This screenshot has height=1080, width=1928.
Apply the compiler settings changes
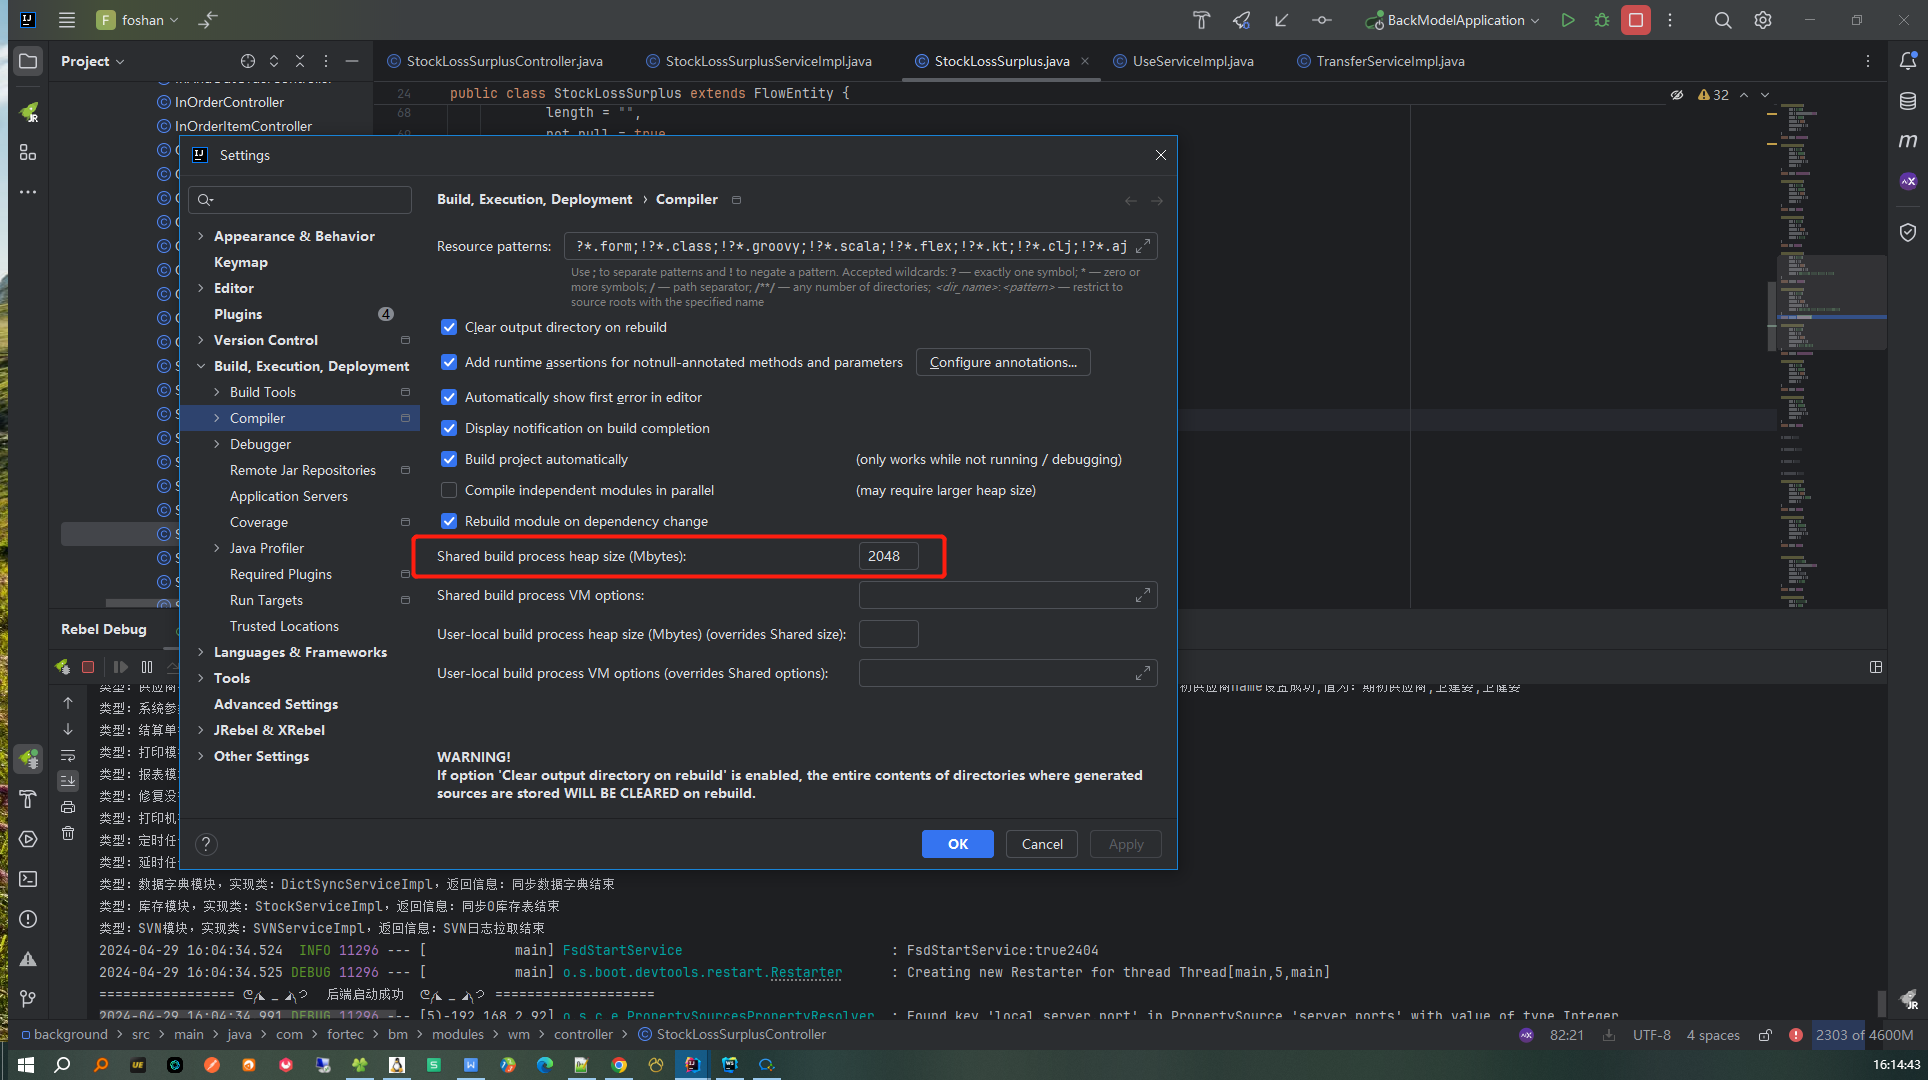point(1125,844)
